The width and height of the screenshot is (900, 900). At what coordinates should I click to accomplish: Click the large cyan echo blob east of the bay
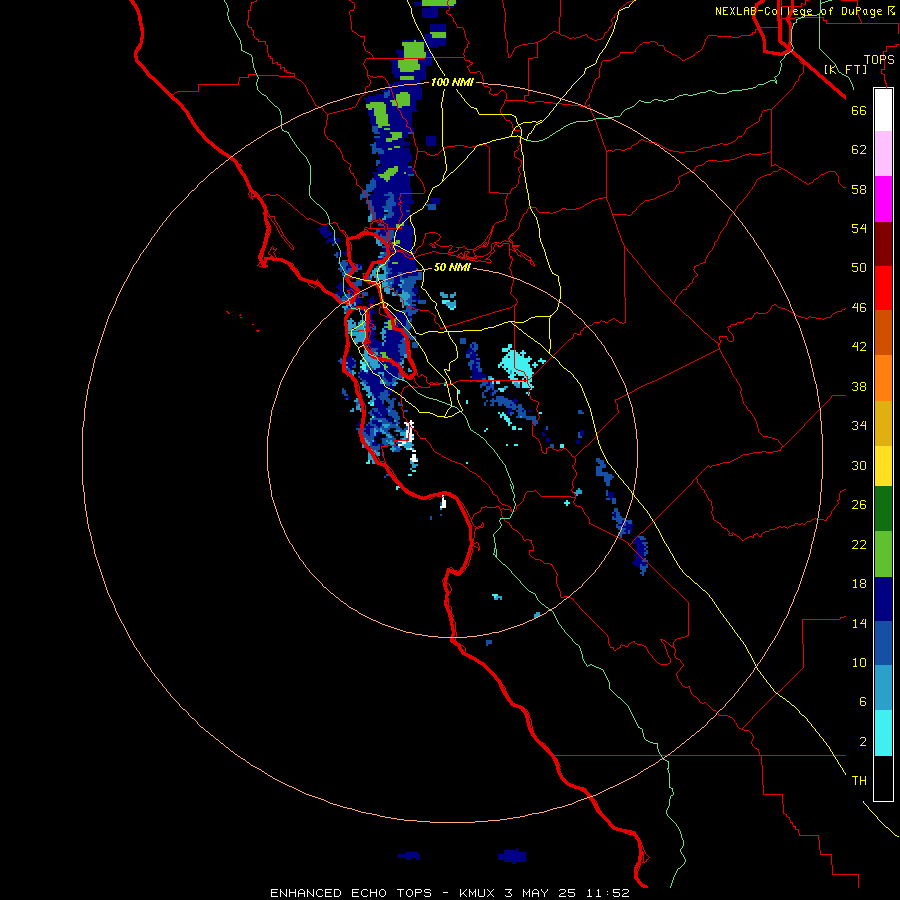515,366
